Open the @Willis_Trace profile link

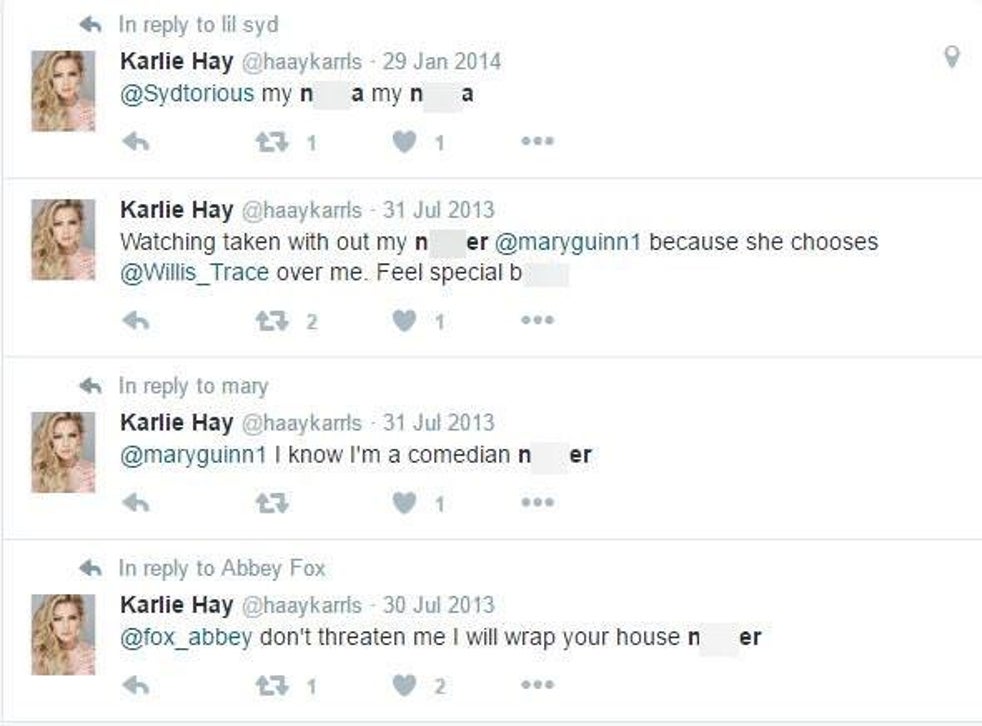point(194,273)
